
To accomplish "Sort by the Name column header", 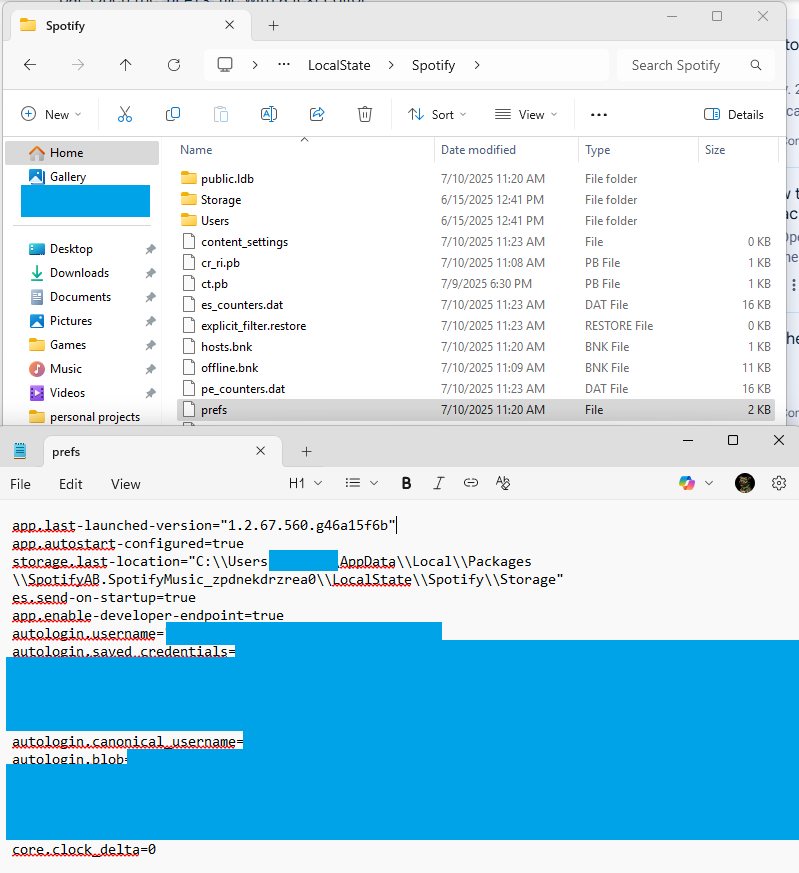I will click(305, 150).
